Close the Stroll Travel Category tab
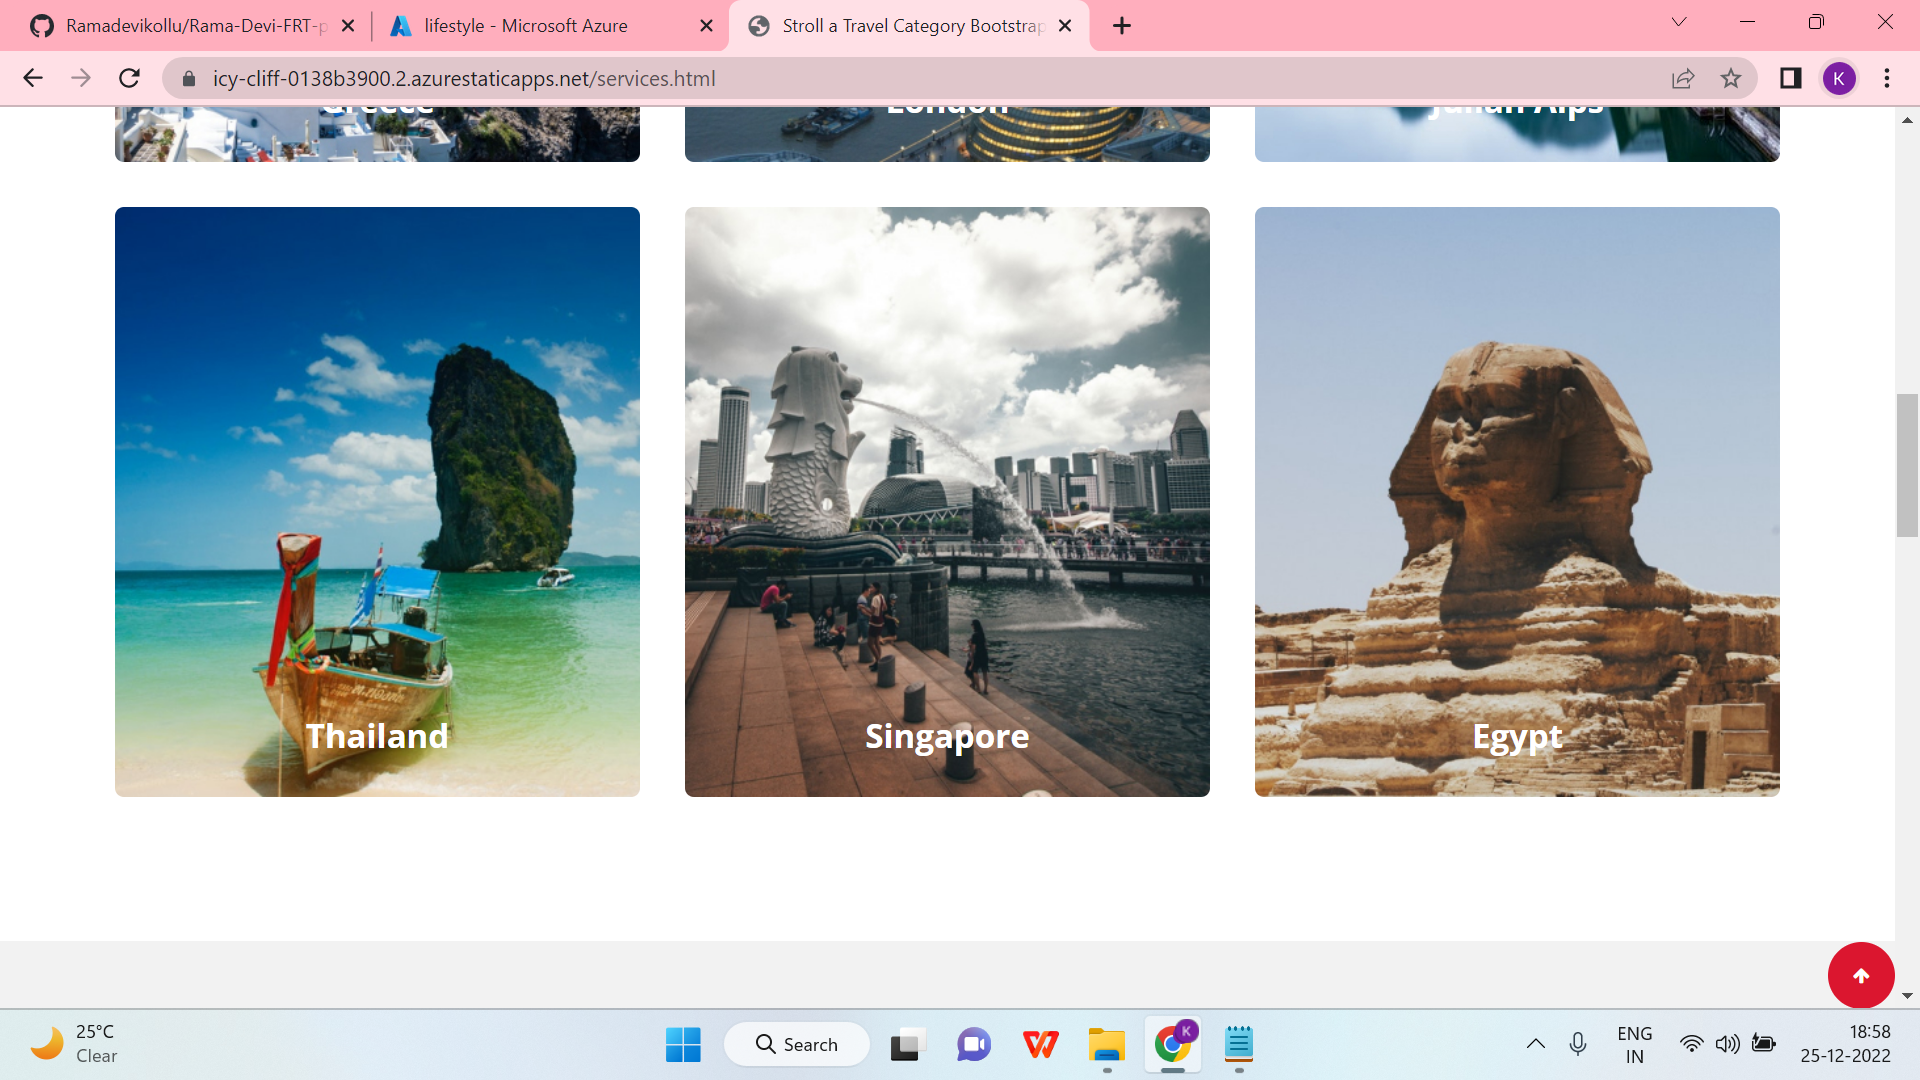The height and width of the screenshot is (1080, 1920). click(x=1065, y=26)
